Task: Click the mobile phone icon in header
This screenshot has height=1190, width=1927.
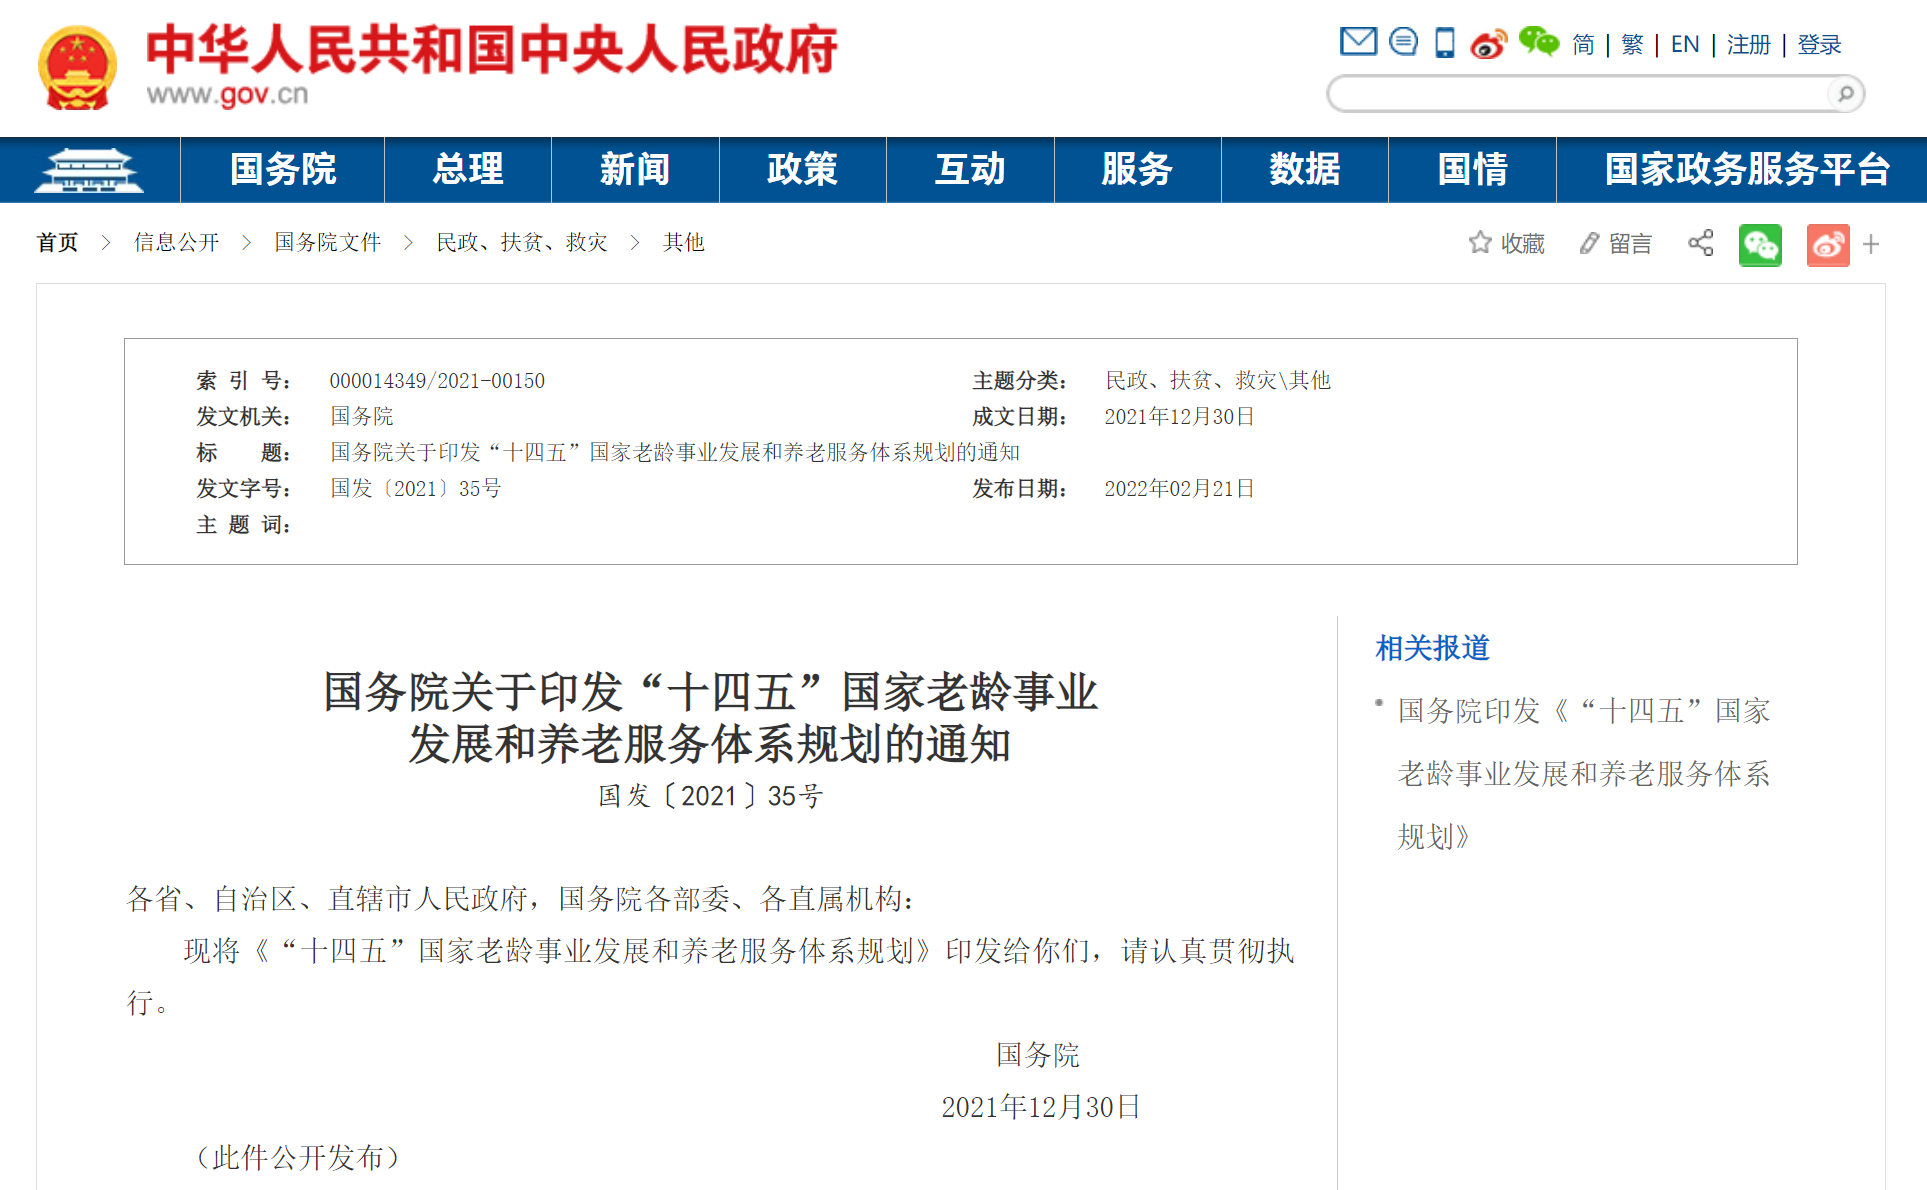Action: tap(1445, 43)
